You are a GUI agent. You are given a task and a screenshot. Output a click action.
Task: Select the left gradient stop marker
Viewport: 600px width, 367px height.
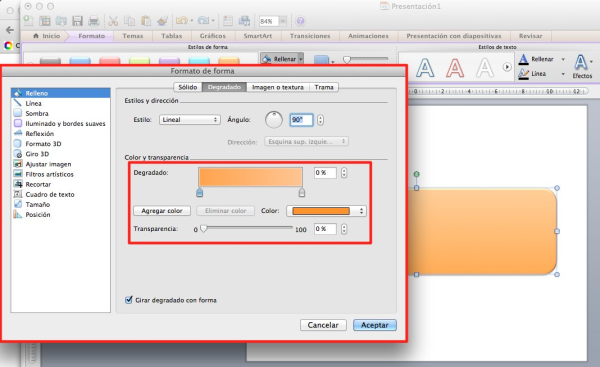pyautogui.click(x=199, y=192)
